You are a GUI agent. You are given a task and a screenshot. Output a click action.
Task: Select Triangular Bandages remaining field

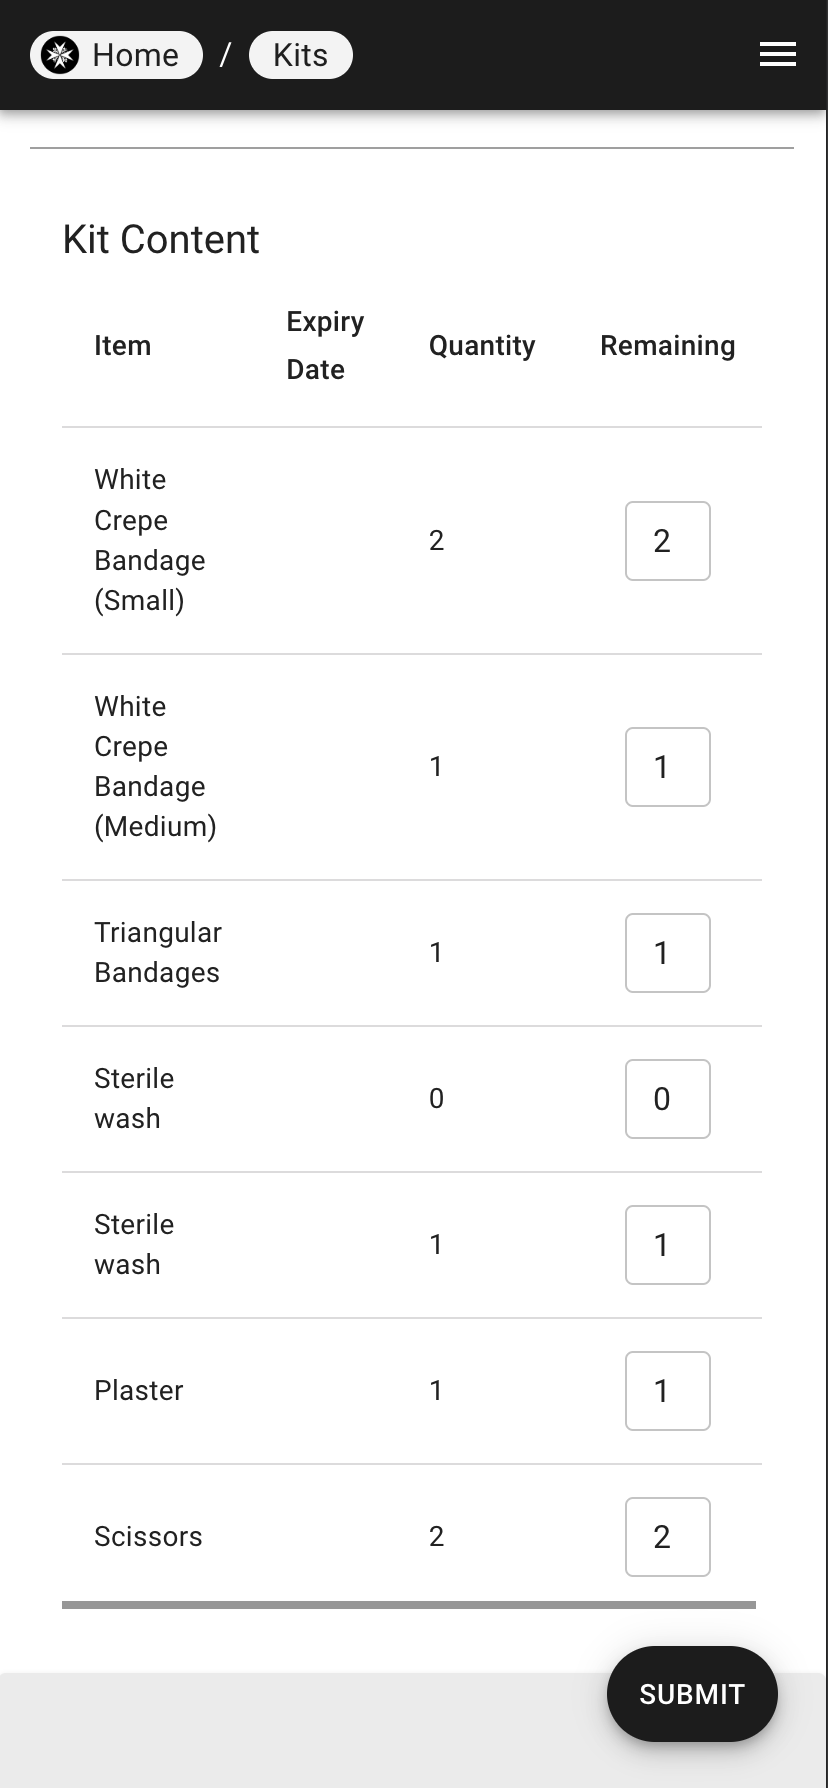click(668, 953)
